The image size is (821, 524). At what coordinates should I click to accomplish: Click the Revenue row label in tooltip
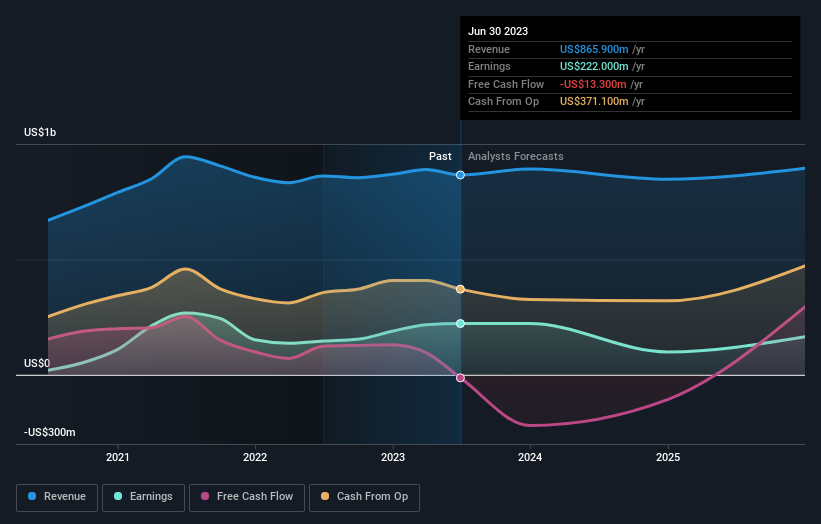pos(489,49)
